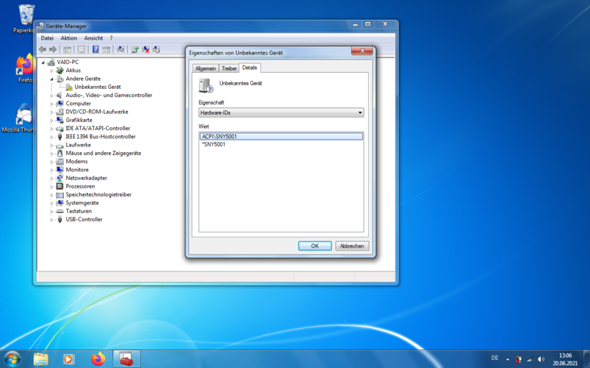The image size is (590, 368).
Task: Open the Datei menu
Action: click(x=47, y=38)
